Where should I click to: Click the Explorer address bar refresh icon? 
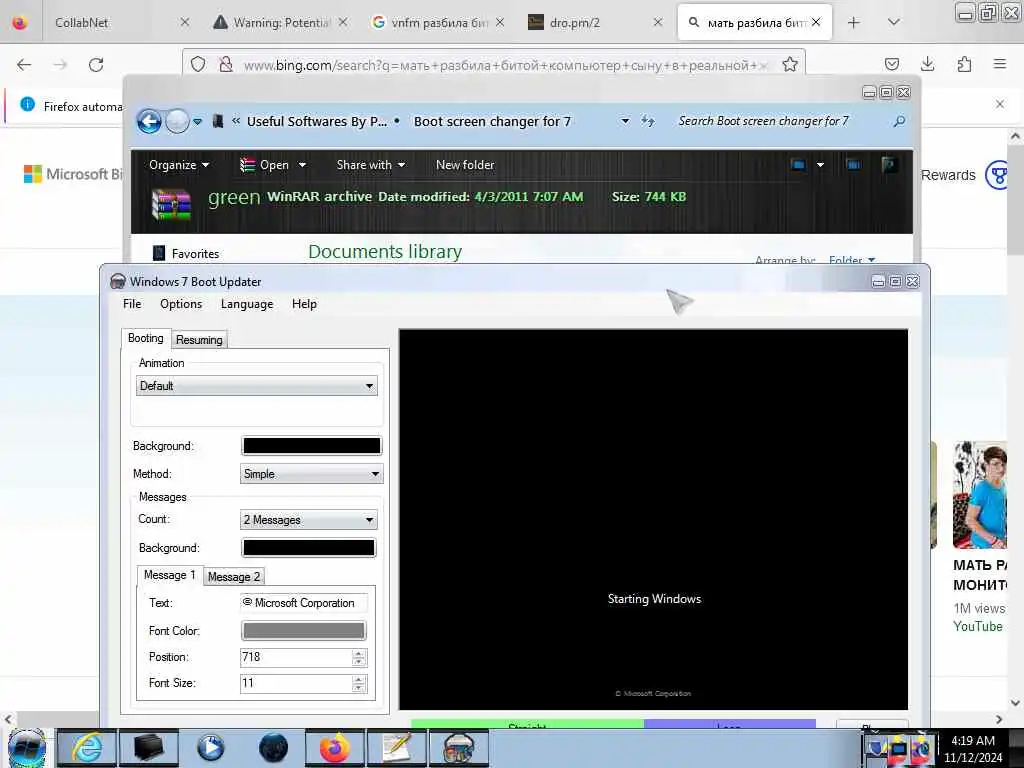pos(647,121)
